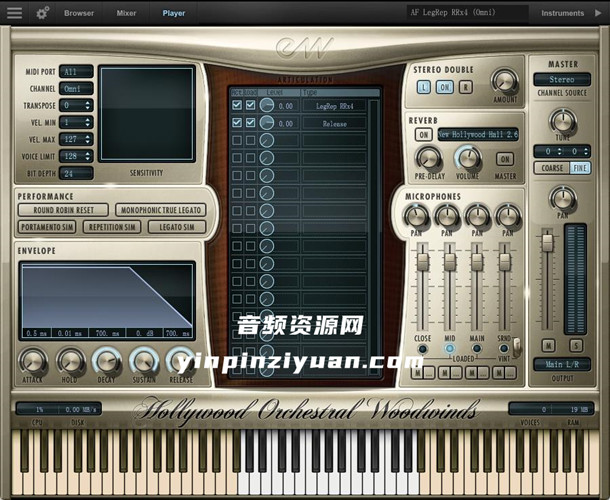Click the Srnd microphone pan knob

[508, 216]
